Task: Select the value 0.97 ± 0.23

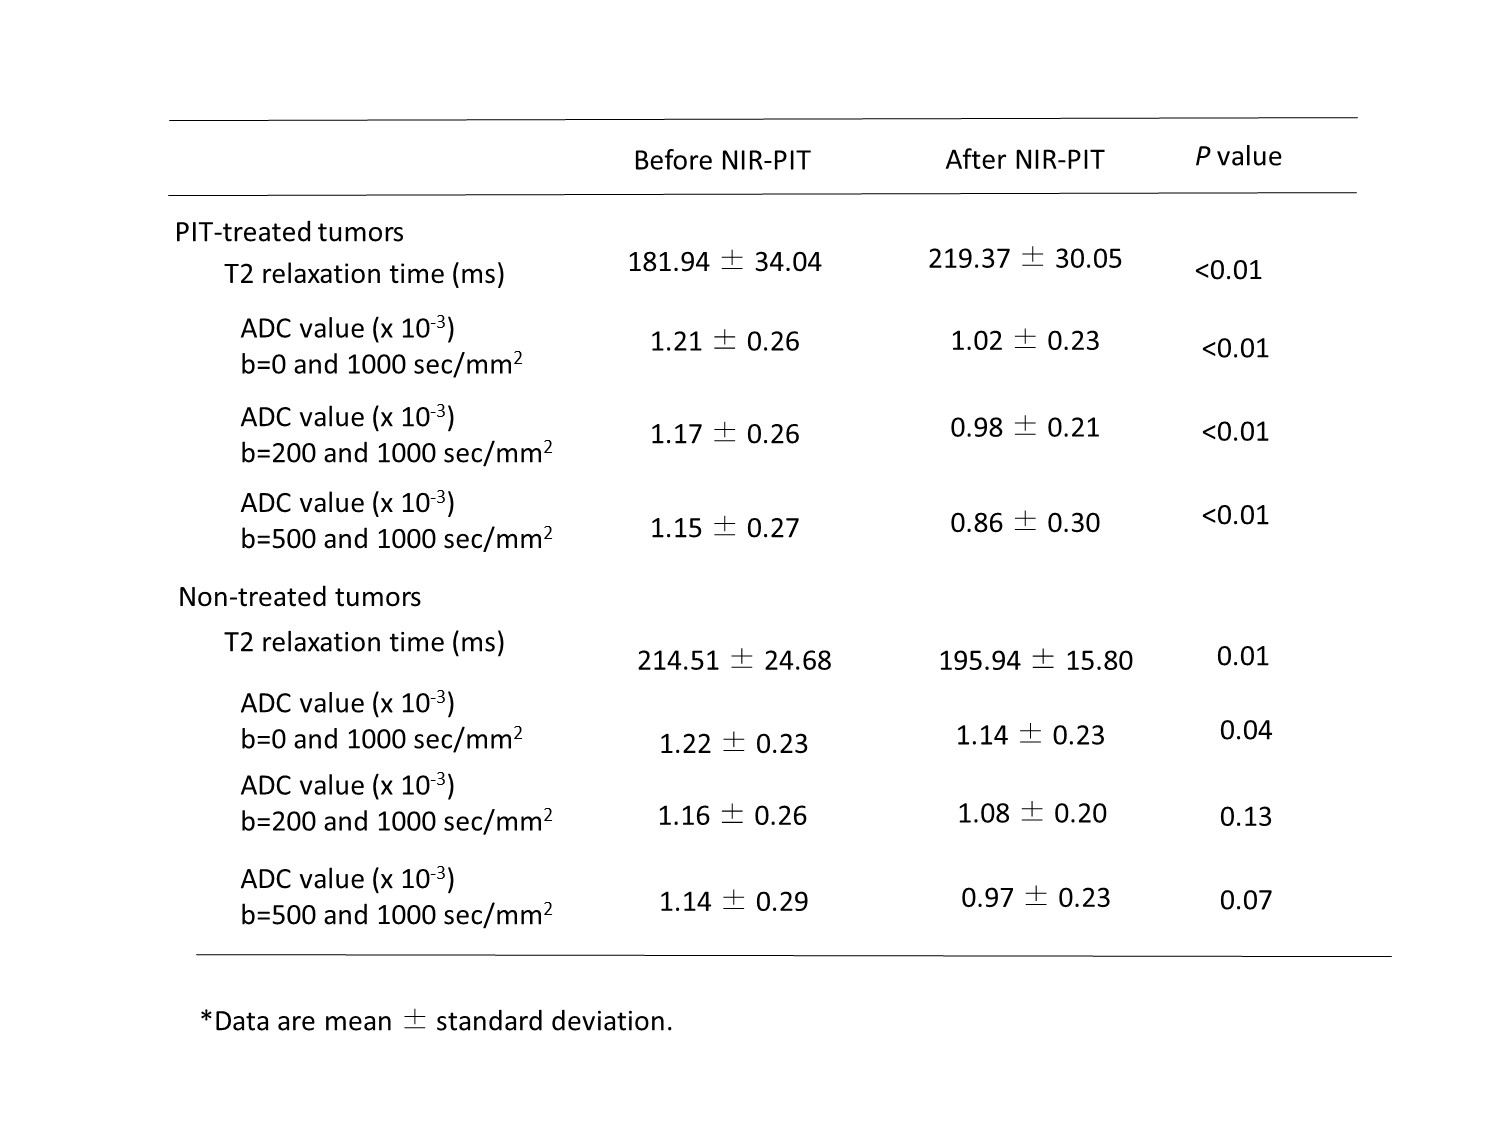Action: 1035,898
